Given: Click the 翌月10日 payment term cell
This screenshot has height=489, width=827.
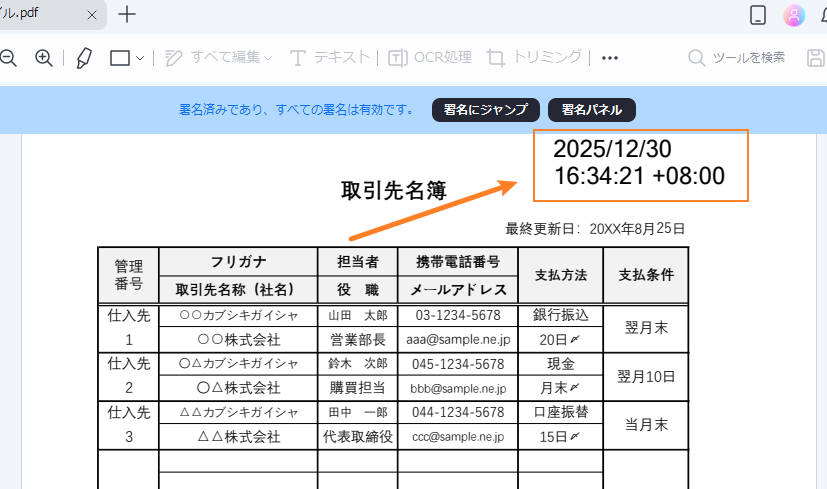Looking at the screenshot, I should pyautogui.click(x=646, y=377).
